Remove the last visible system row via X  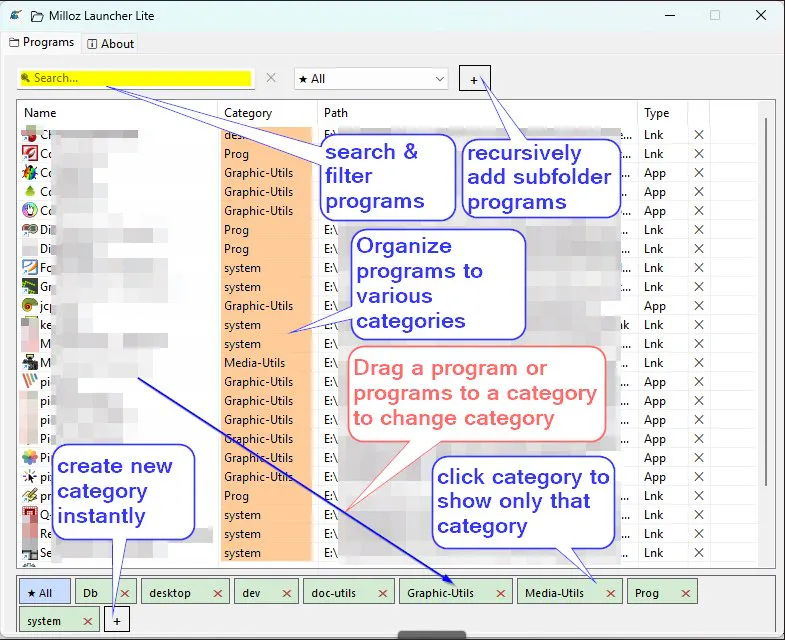click(699, 552)
